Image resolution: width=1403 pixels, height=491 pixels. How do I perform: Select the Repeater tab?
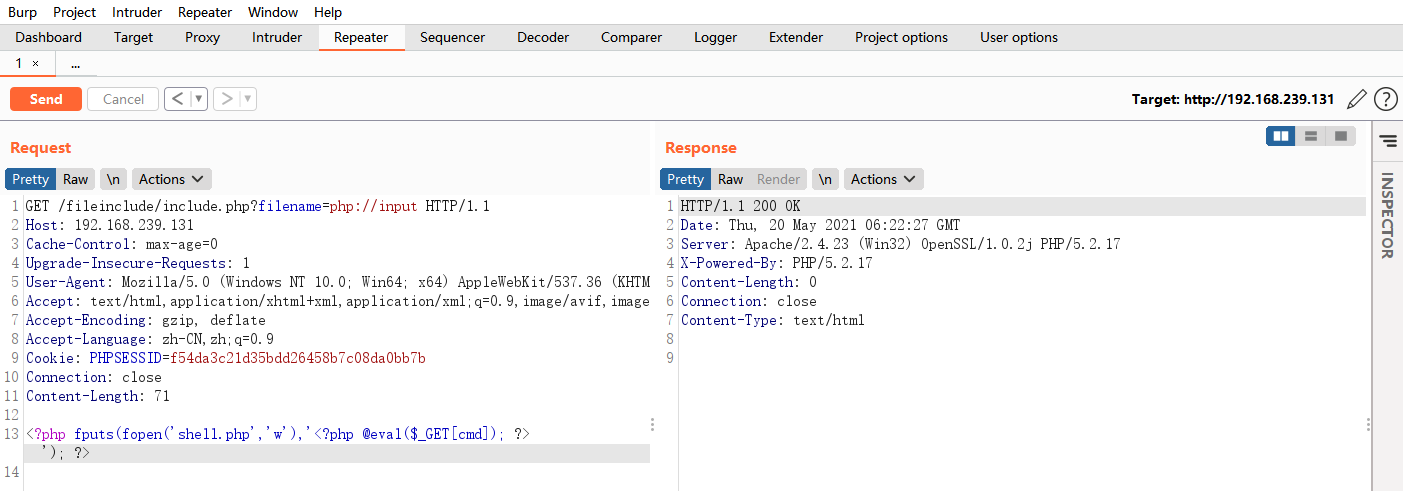(361, 37)
